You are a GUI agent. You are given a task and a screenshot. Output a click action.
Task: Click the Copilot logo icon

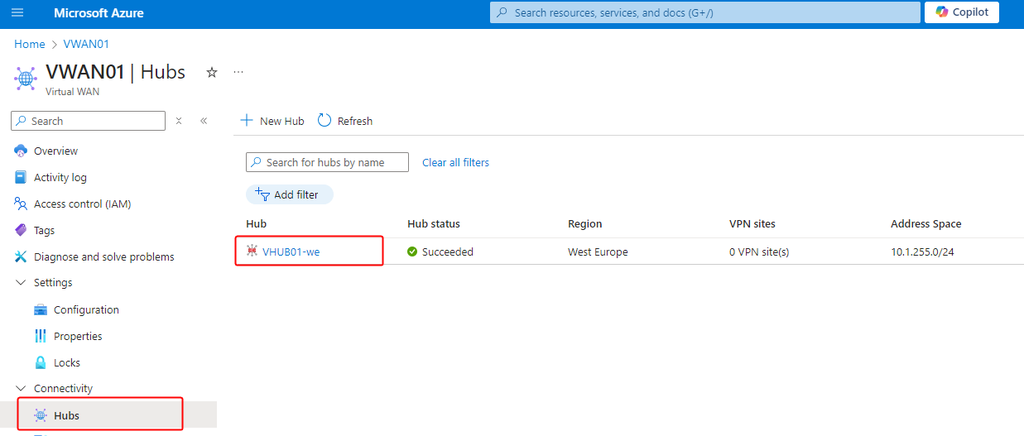(941, 12)
